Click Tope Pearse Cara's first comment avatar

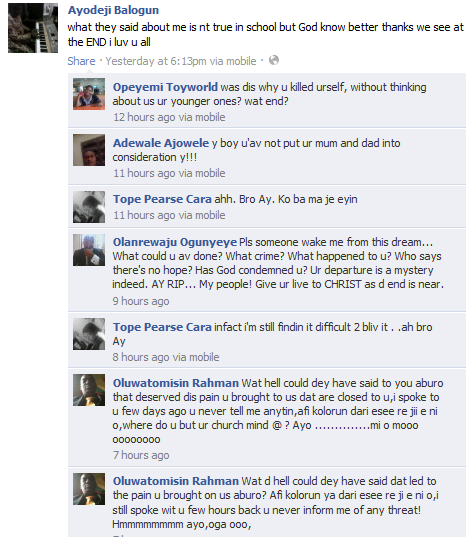[x=89, y=207]
